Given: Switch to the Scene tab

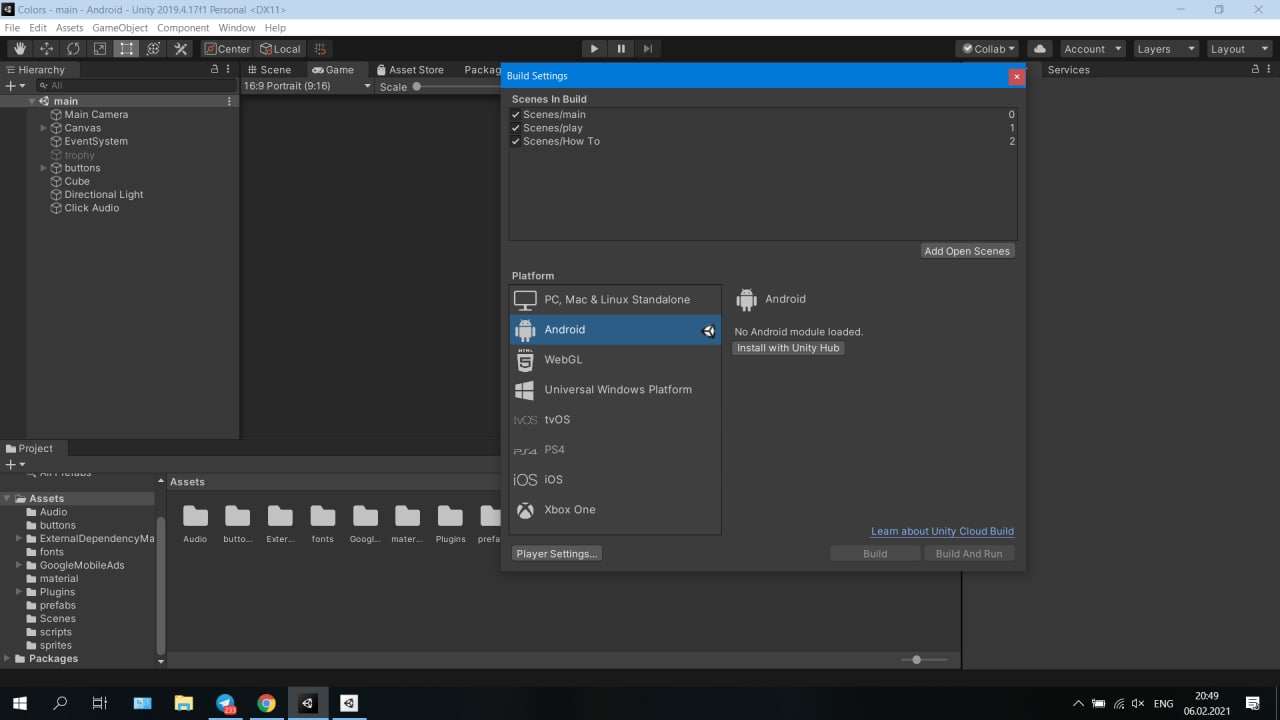Looking at the screenshot, I should pos(269,70).
